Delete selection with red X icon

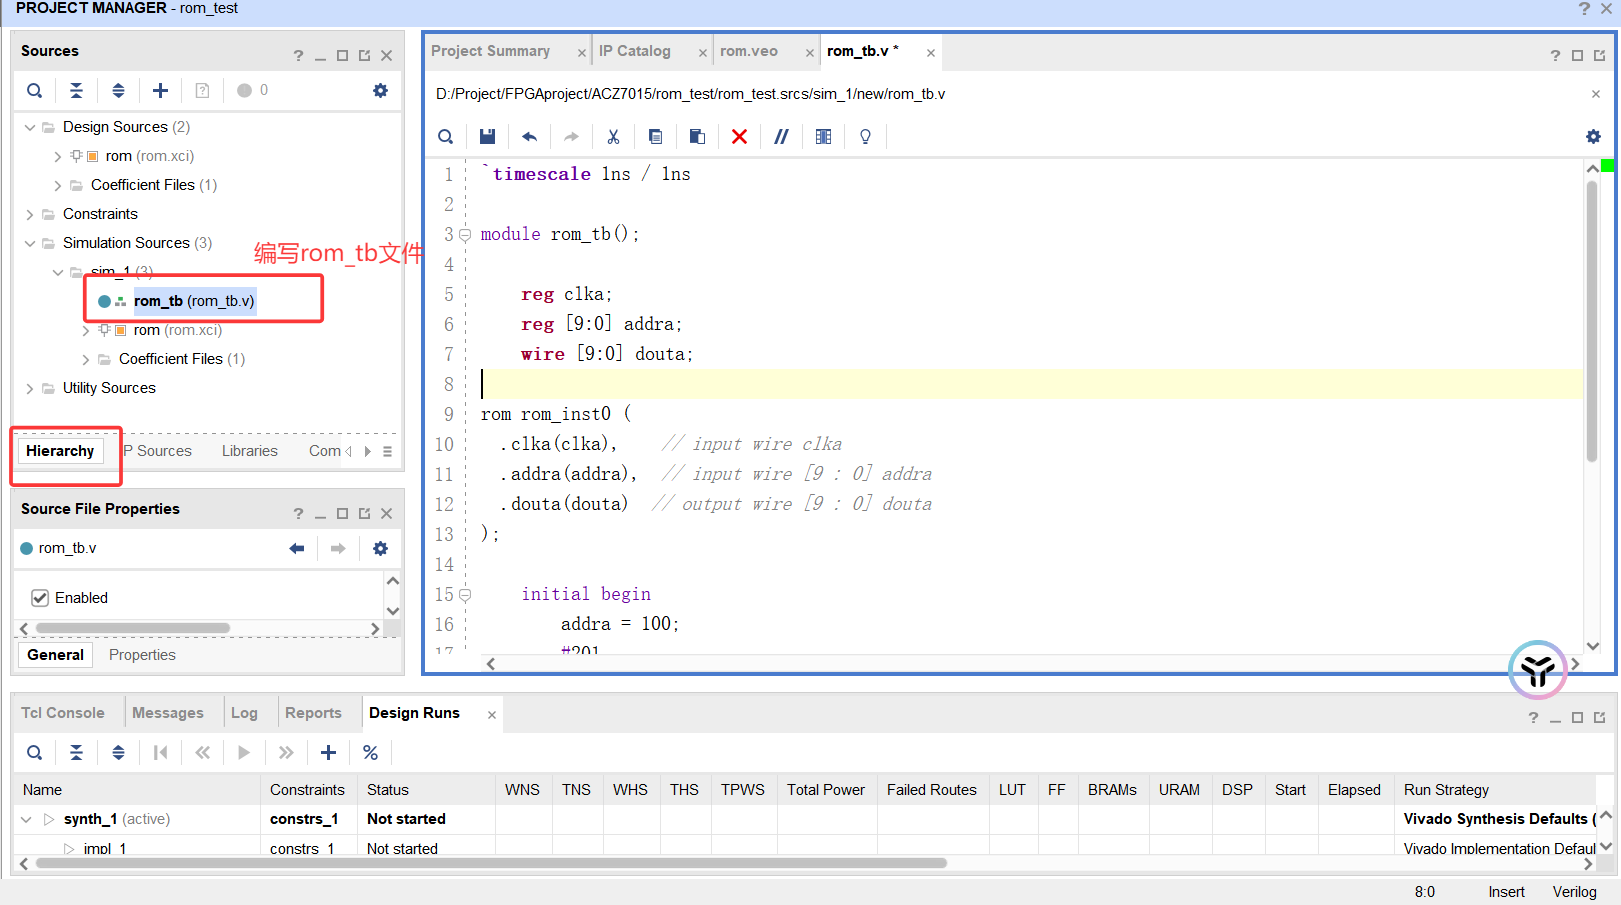[739, 137]
